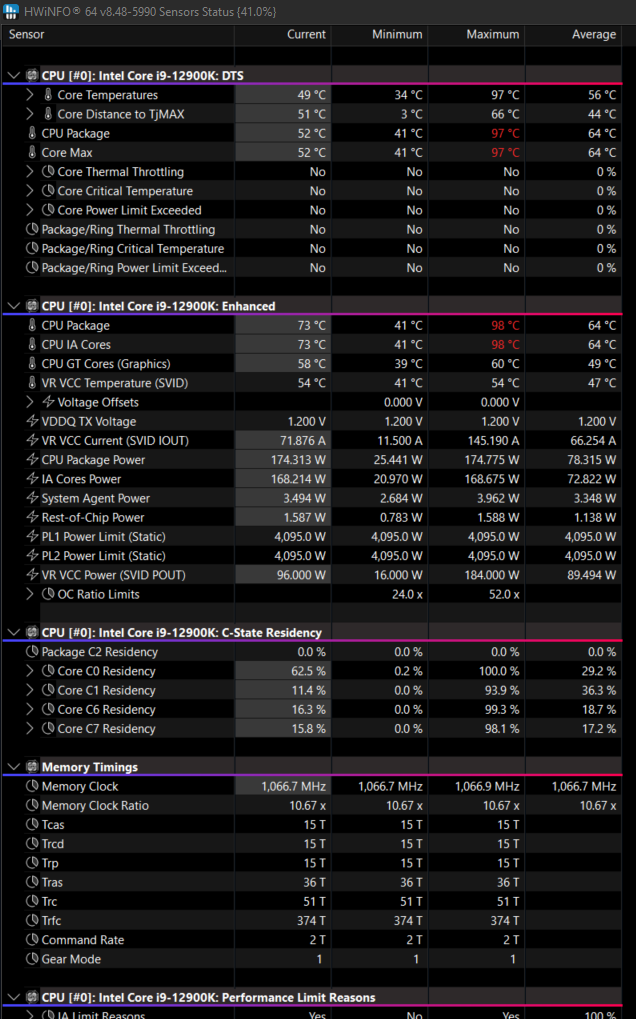Click the Maximum column header

tap(476, 35)
